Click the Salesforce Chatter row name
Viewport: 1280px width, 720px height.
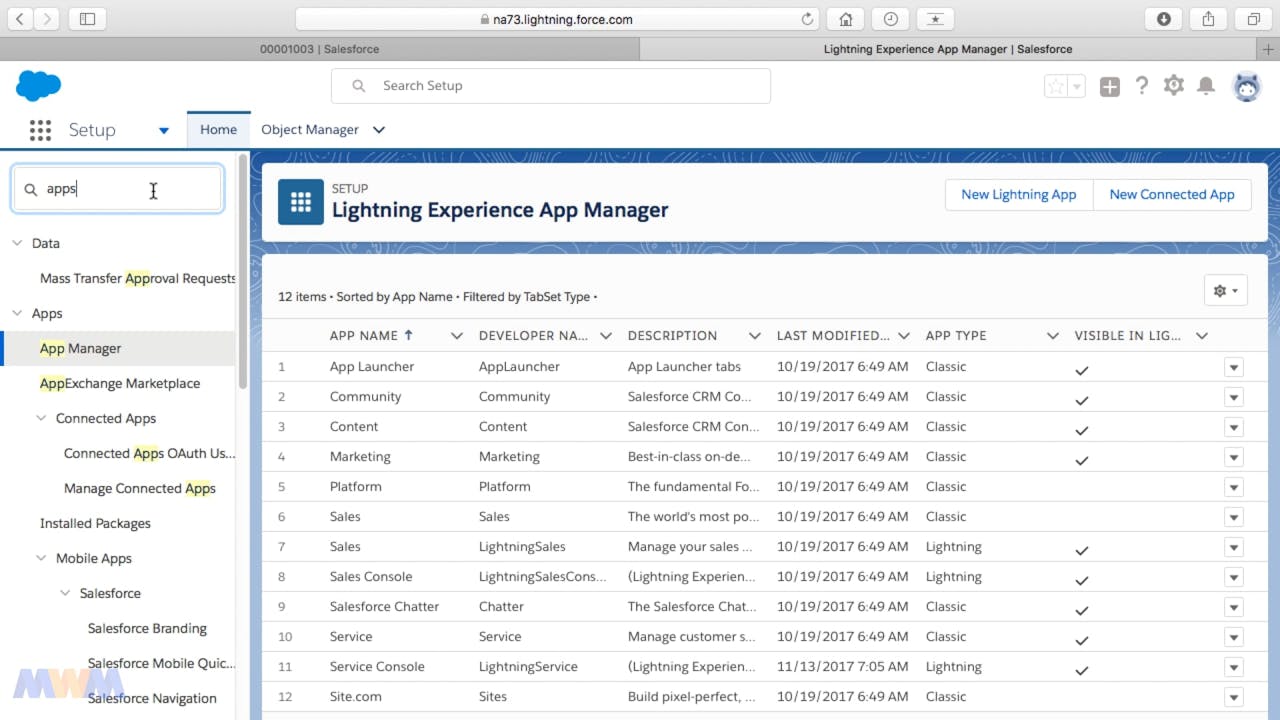[x=384, y=607]
